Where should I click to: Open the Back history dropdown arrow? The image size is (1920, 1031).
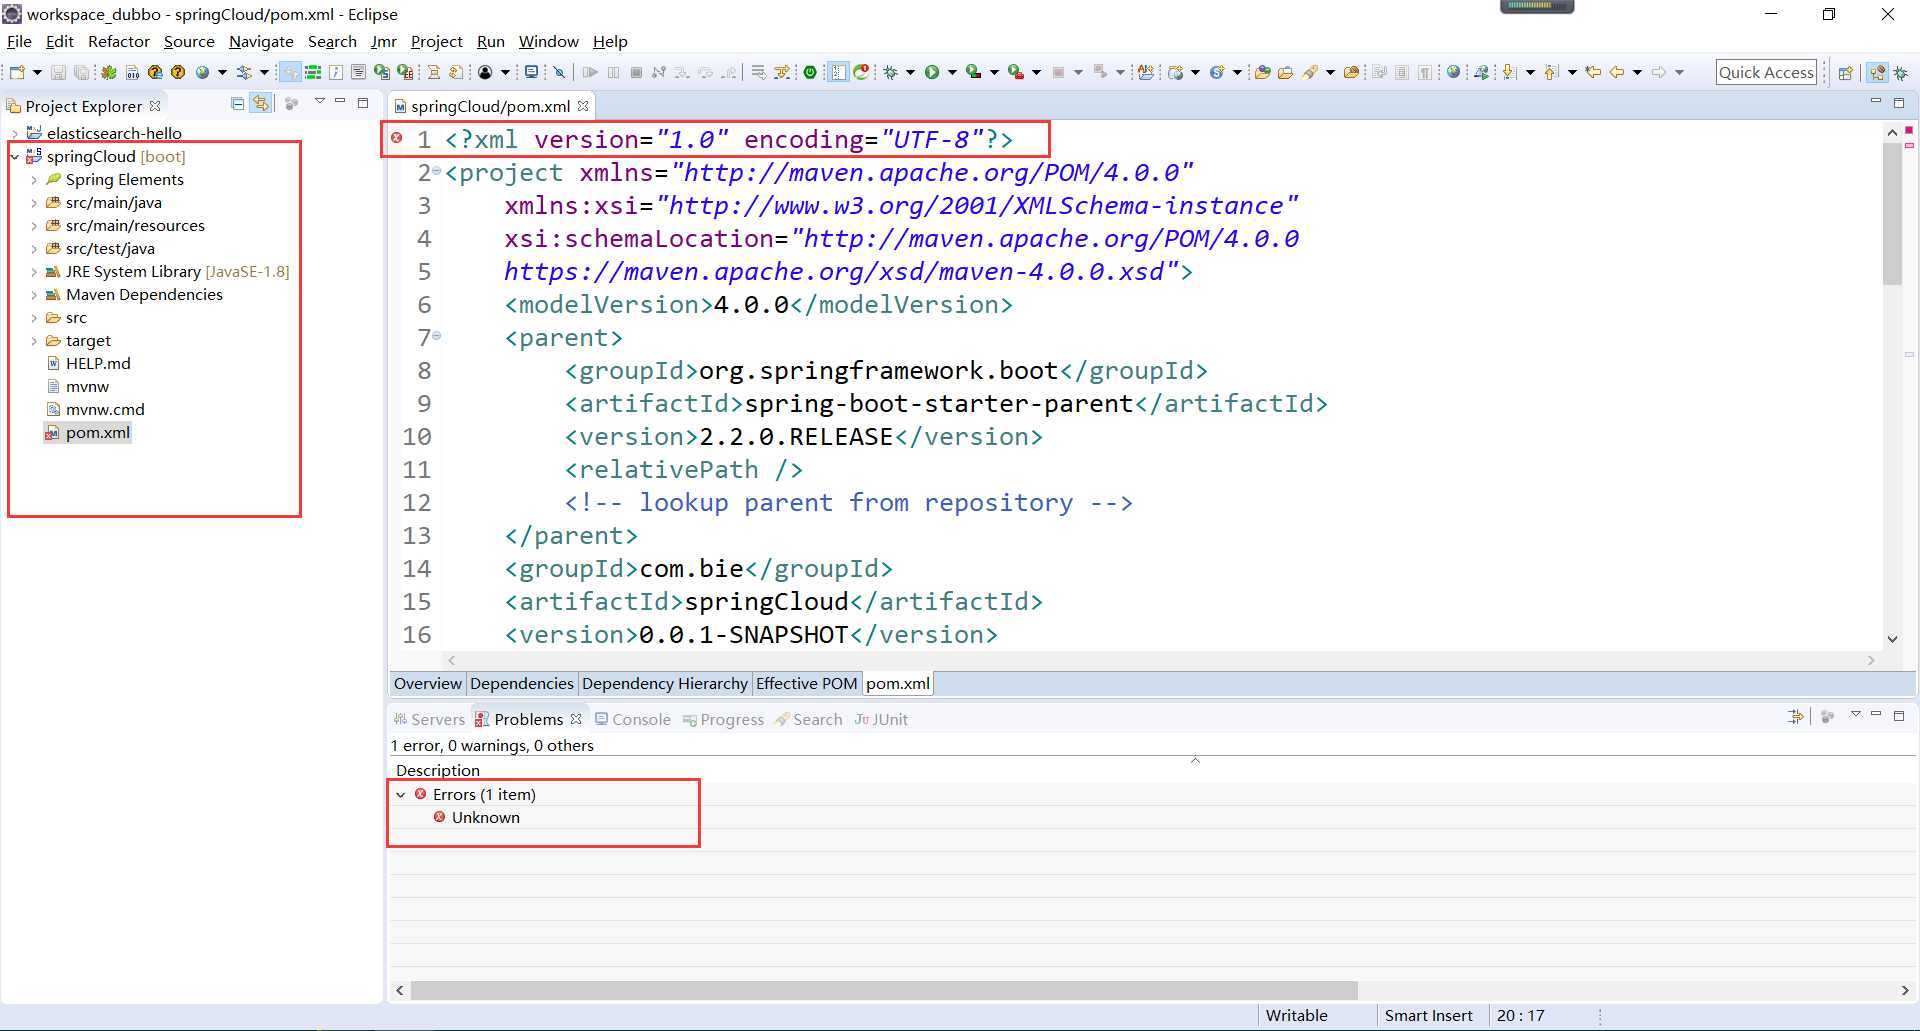[1637, 72]
